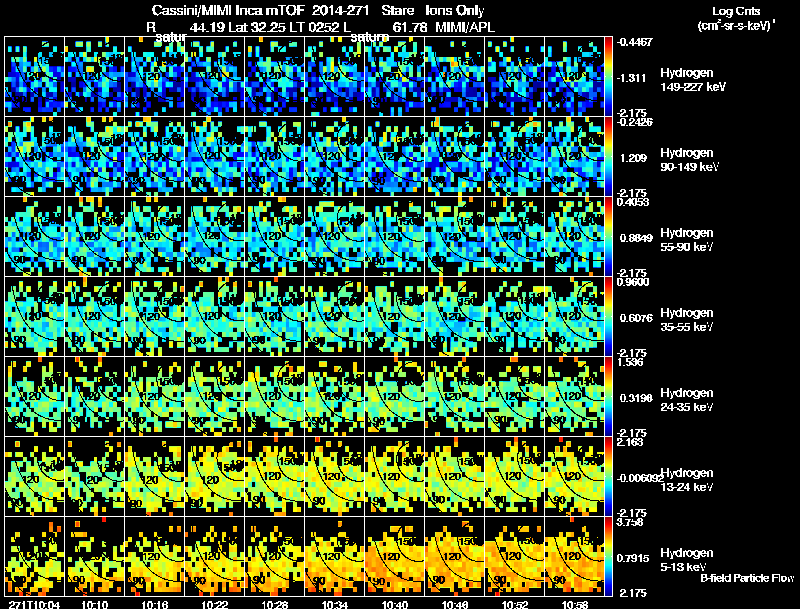
Task: Click the Cassini/MIMI Inca mTOF title
Action: [x=228, y=10]
